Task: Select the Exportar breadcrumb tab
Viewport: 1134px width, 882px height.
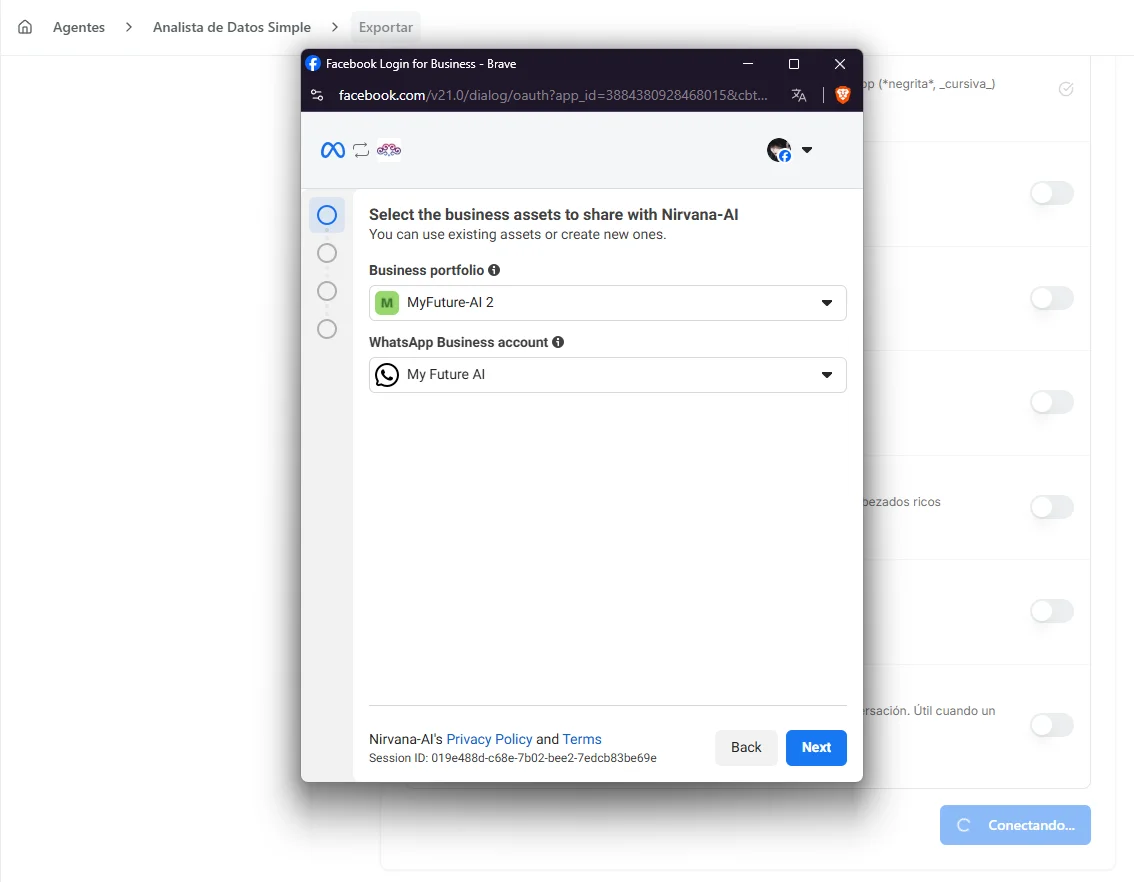Action: point(385,27)
